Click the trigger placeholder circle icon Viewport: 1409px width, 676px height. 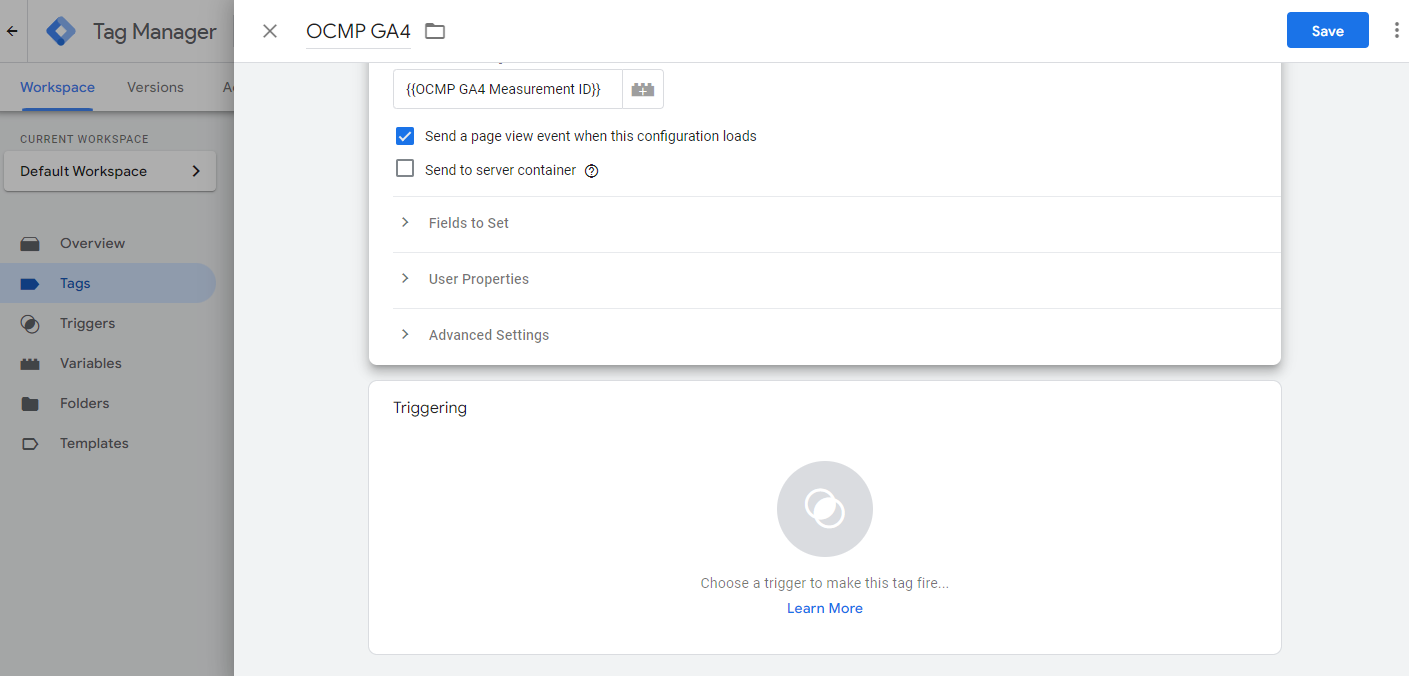click(x=825, y=509)
